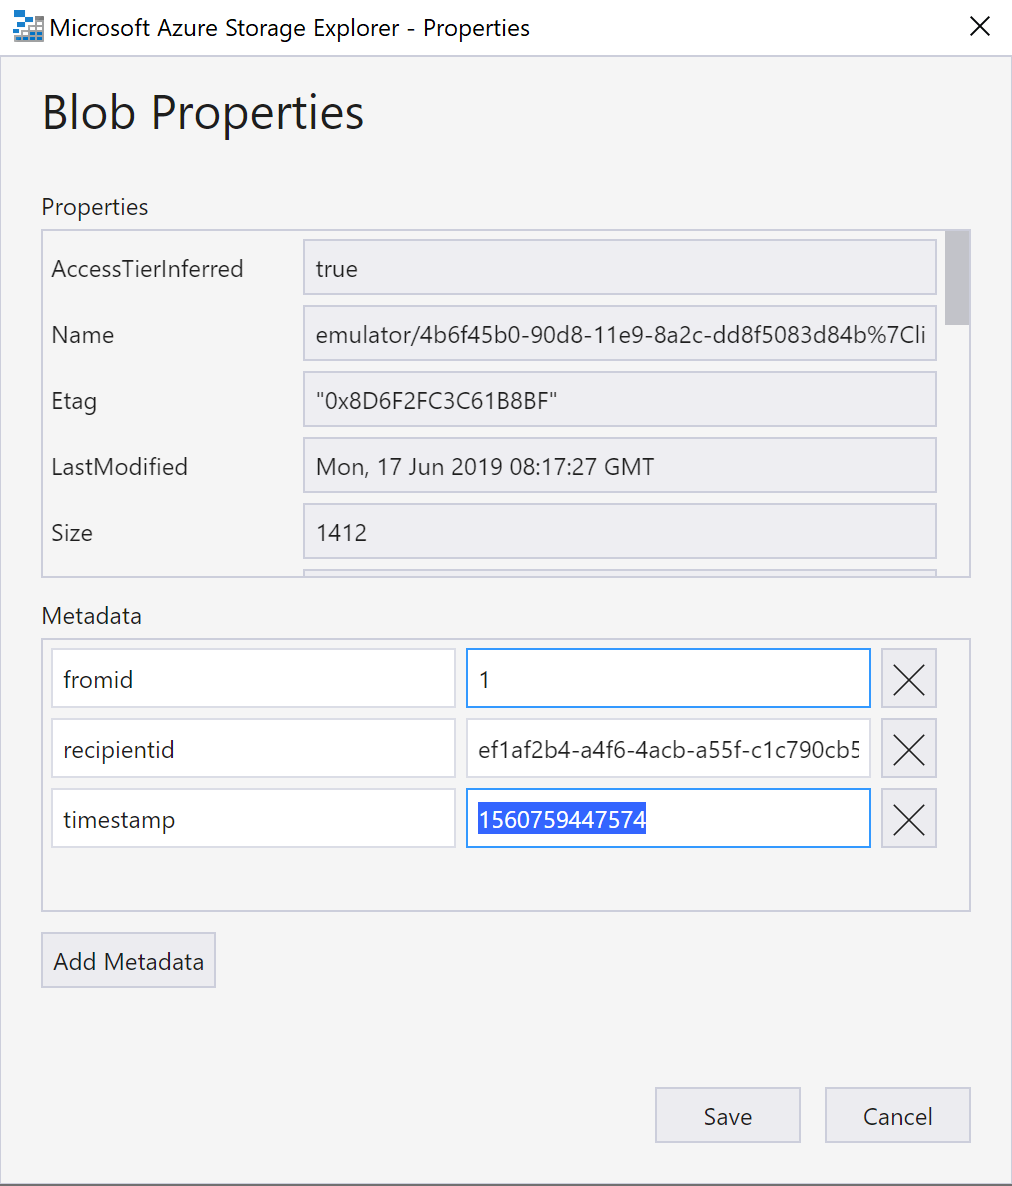Click the Azure Storage Explorer title bar icon
The height and width of the screenshot is (1186, 1012).
pos(27,26)
